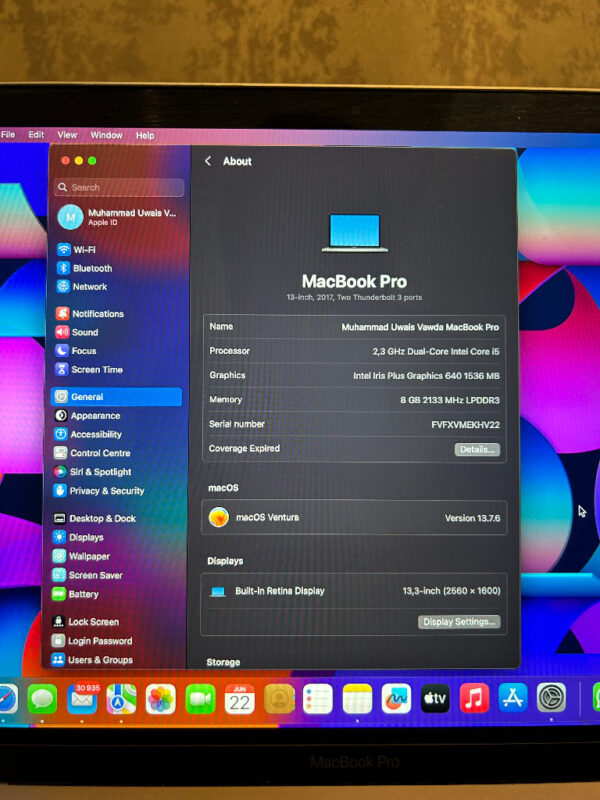600x800 pixels.
Task: Open Lock Screen settings
Action: click(x=86, y=622)
